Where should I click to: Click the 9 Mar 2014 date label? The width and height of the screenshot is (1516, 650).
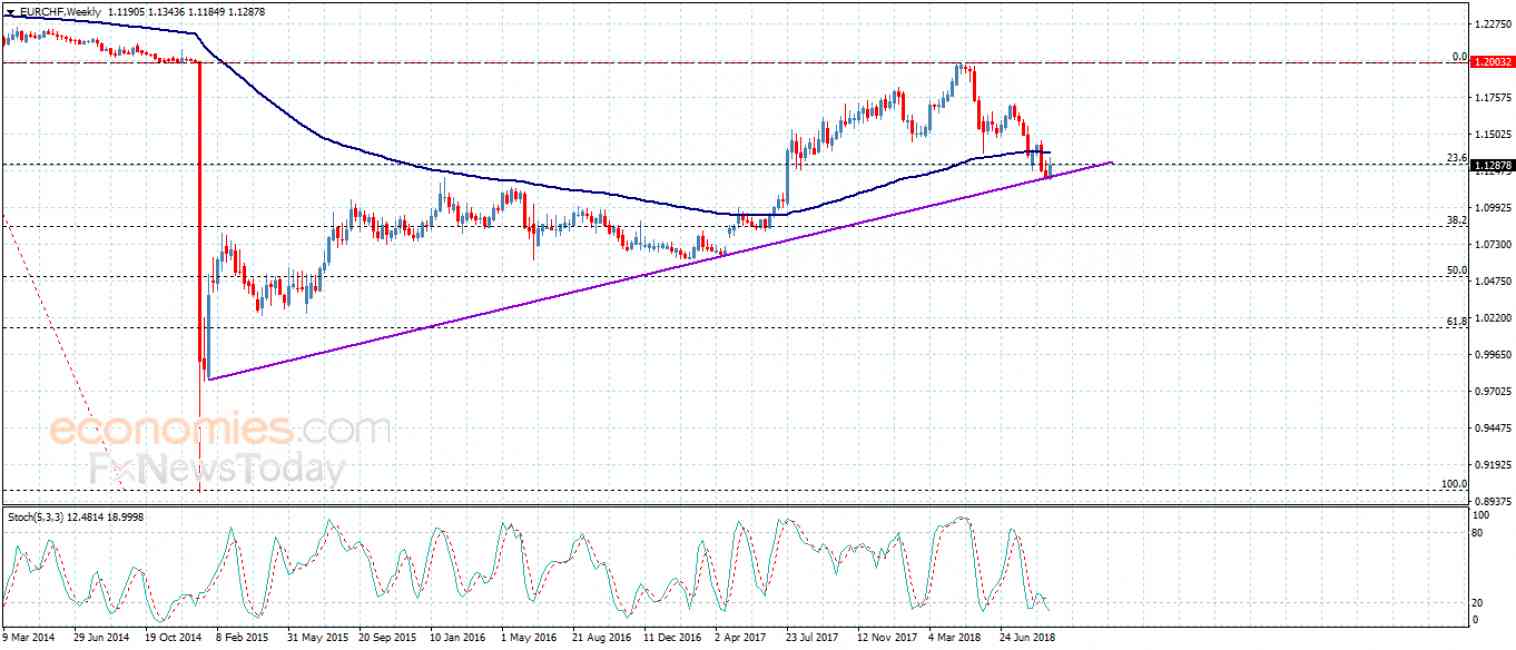click(x=28, y=636)
